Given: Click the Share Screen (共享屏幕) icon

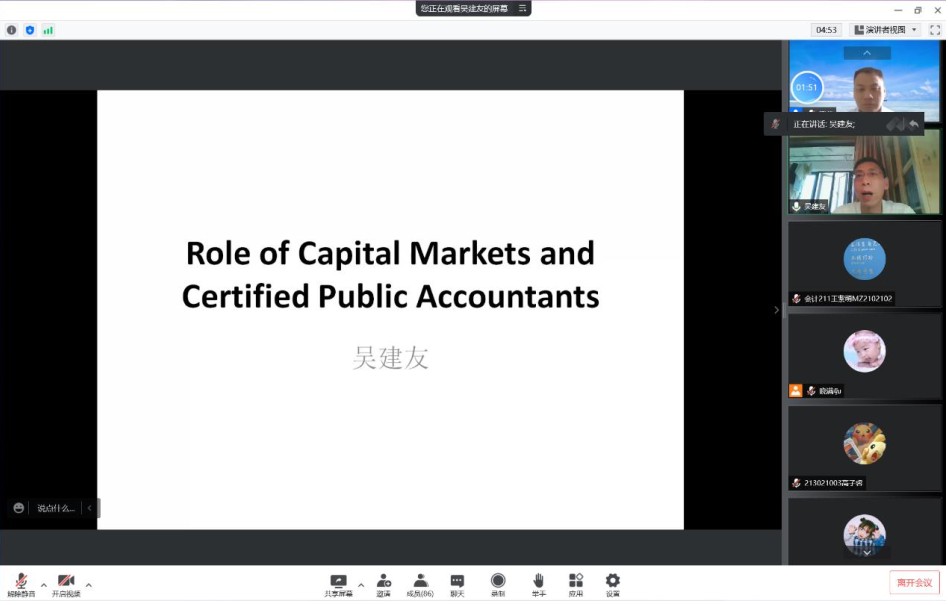Looking at the screenshot, I should tap(338, 581).
